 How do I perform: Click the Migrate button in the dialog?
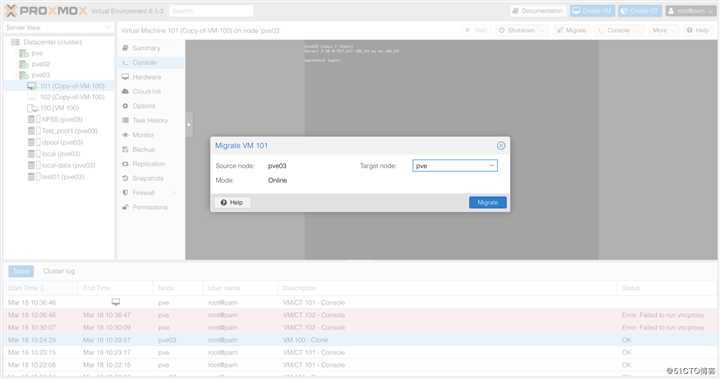488,202
